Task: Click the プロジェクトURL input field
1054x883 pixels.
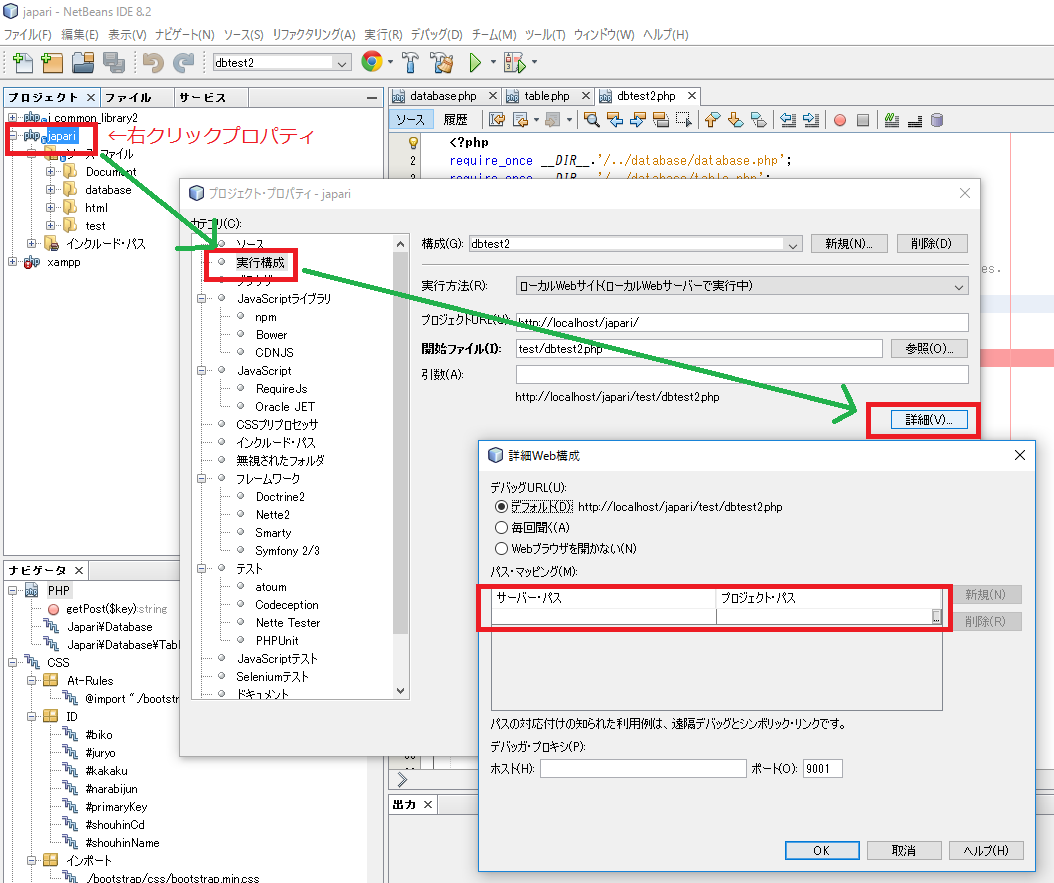Action: pyautogui.click(x=742, y=323)
